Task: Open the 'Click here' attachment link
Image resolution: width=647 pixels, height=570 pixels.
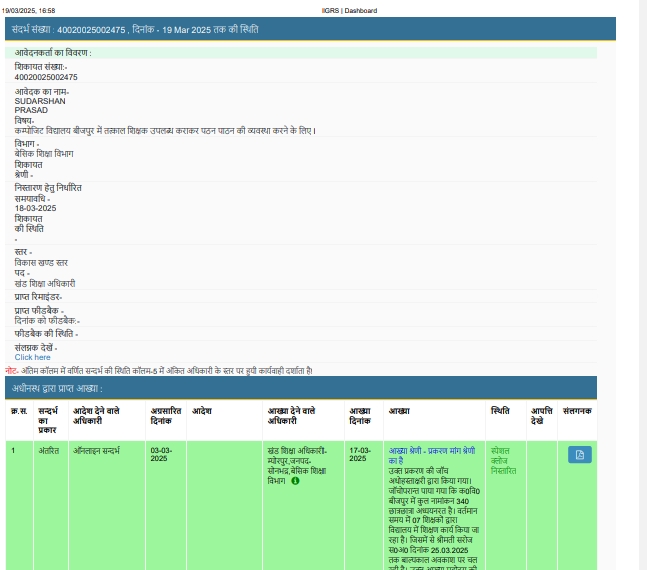Action: pyautogui.click(x=32, y=357)
